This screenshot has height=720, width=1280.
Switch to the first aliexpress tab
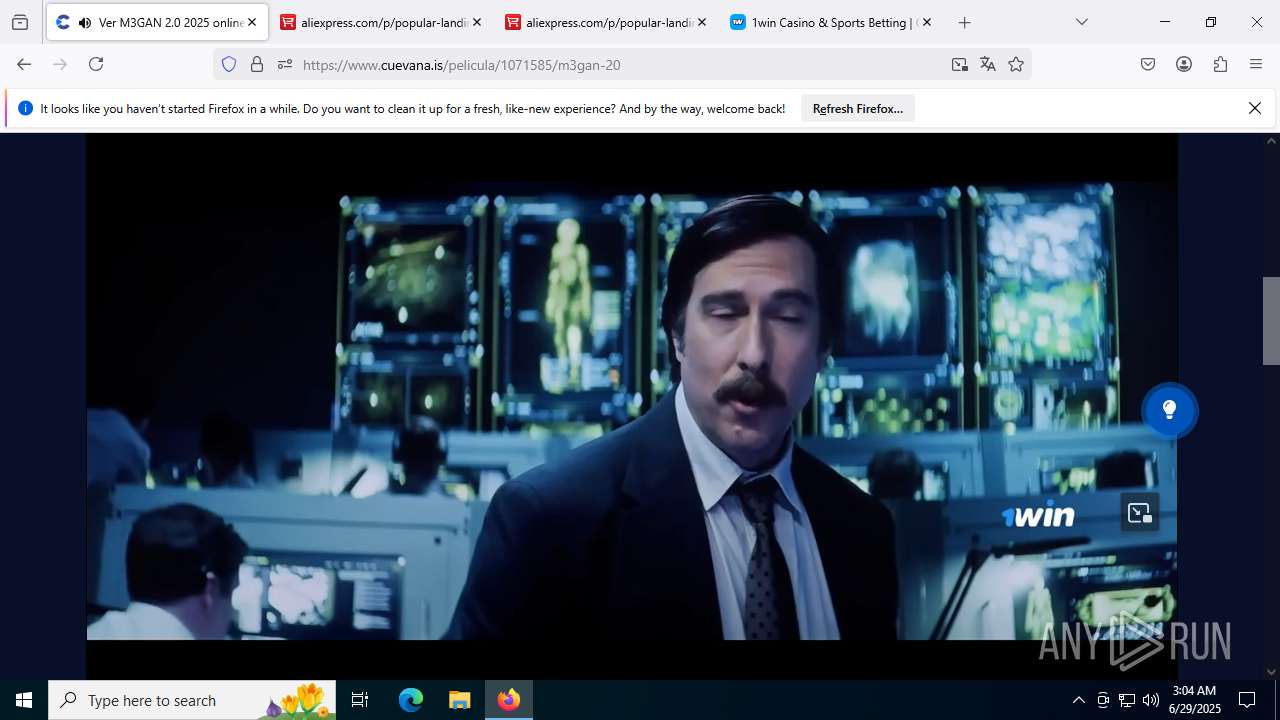[375, 22]
